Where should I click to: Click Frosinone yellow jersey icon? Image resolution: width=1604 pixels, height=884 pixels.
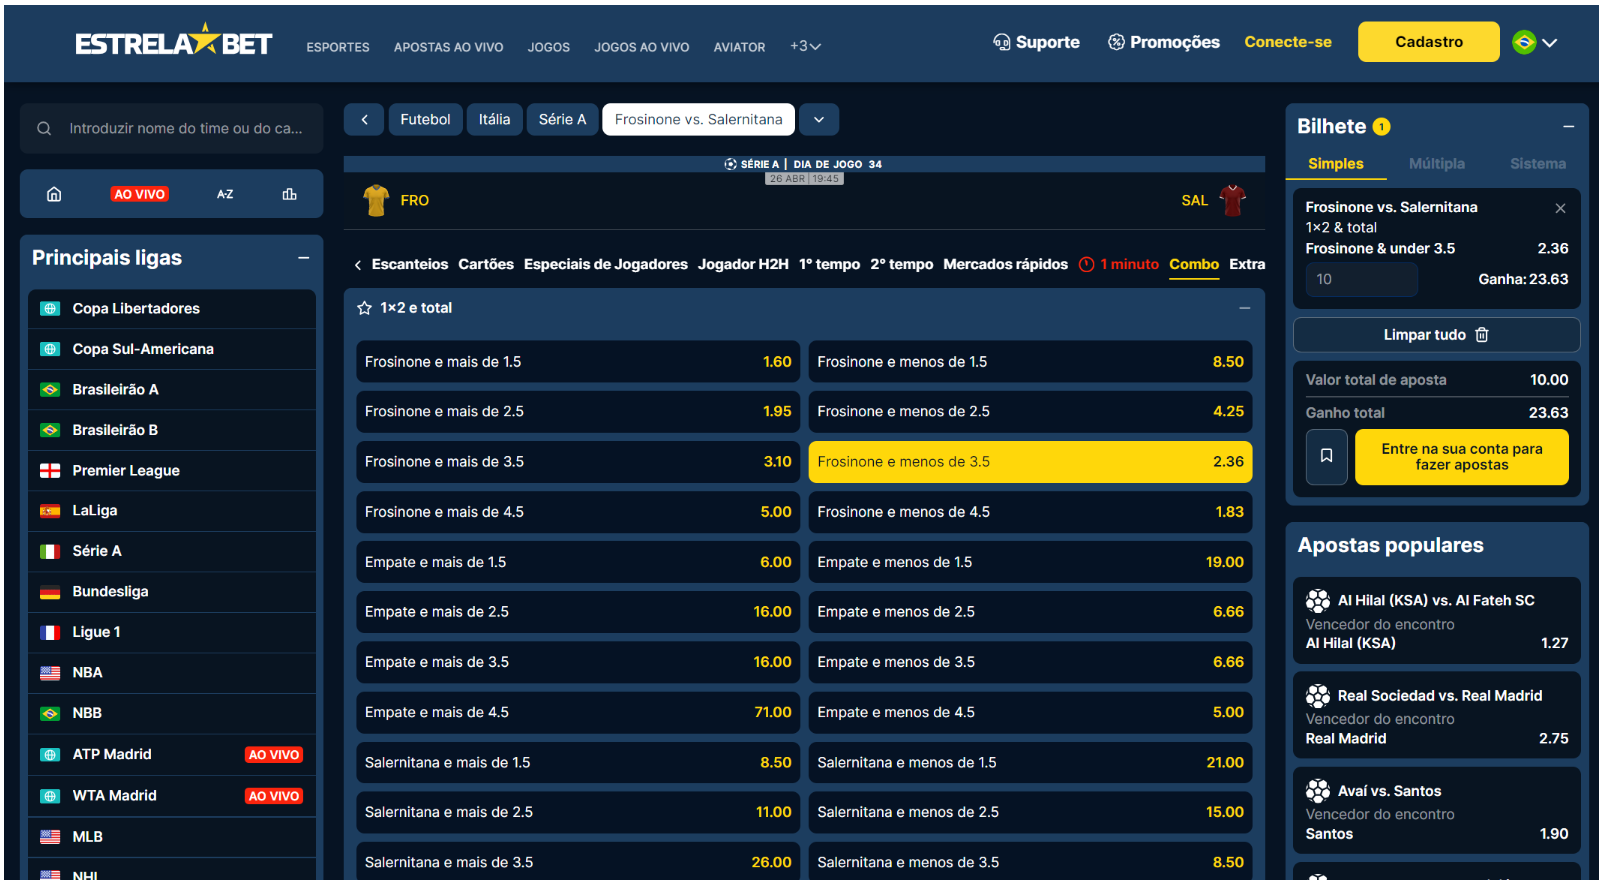376,200
